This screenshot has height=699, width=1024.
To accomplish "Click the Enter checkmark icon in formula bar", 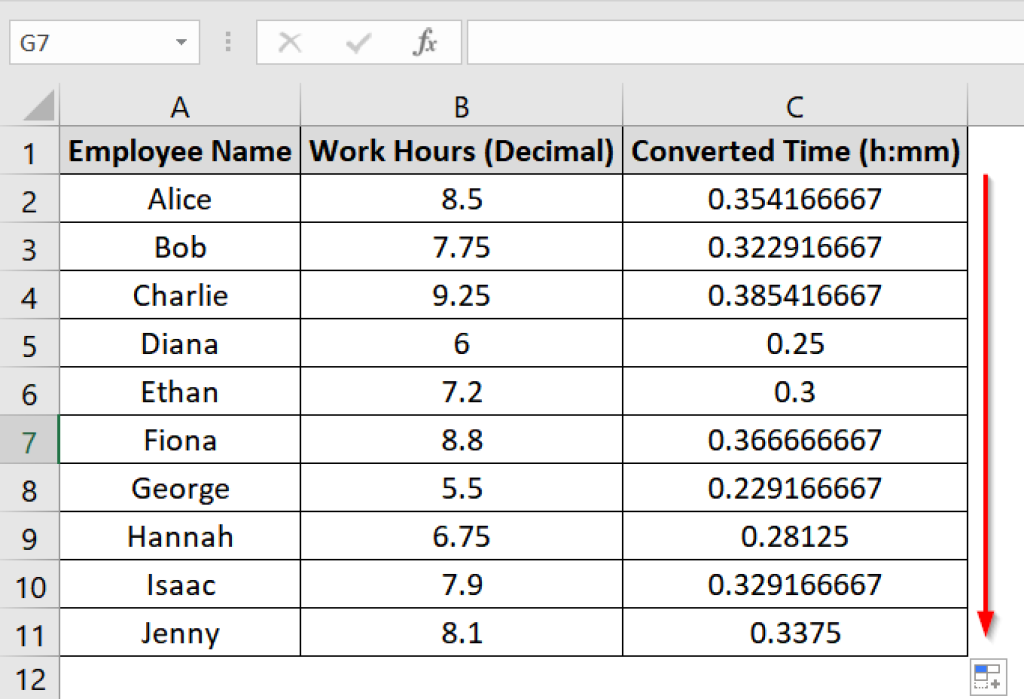I will tap(356, 42).
